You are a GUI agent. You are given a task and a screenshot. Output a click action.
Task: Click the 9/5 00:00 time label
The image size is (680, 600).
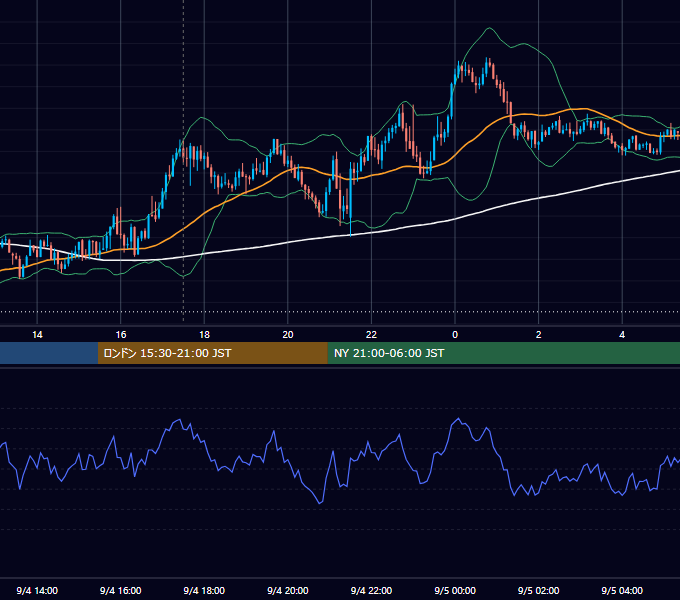click(455, 591)
